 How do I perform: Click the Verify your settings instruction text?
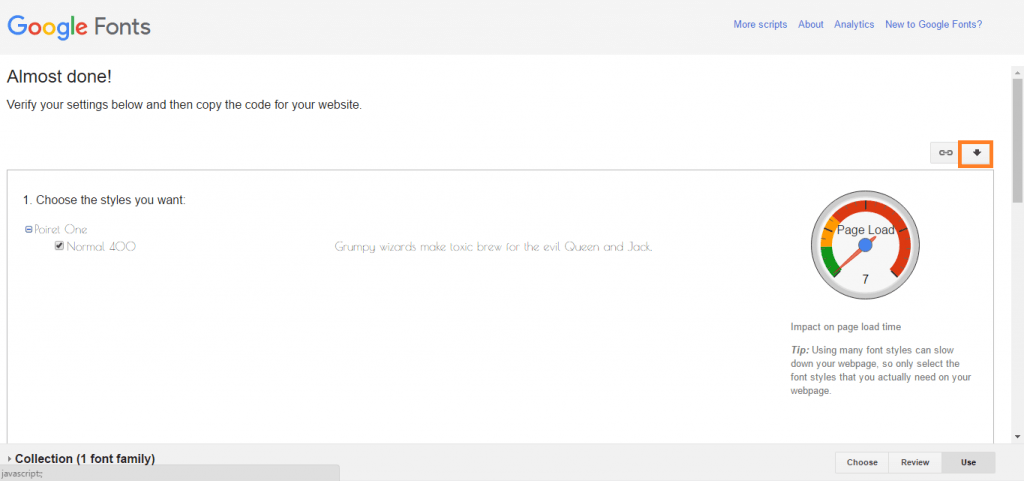tap(184, 105)
